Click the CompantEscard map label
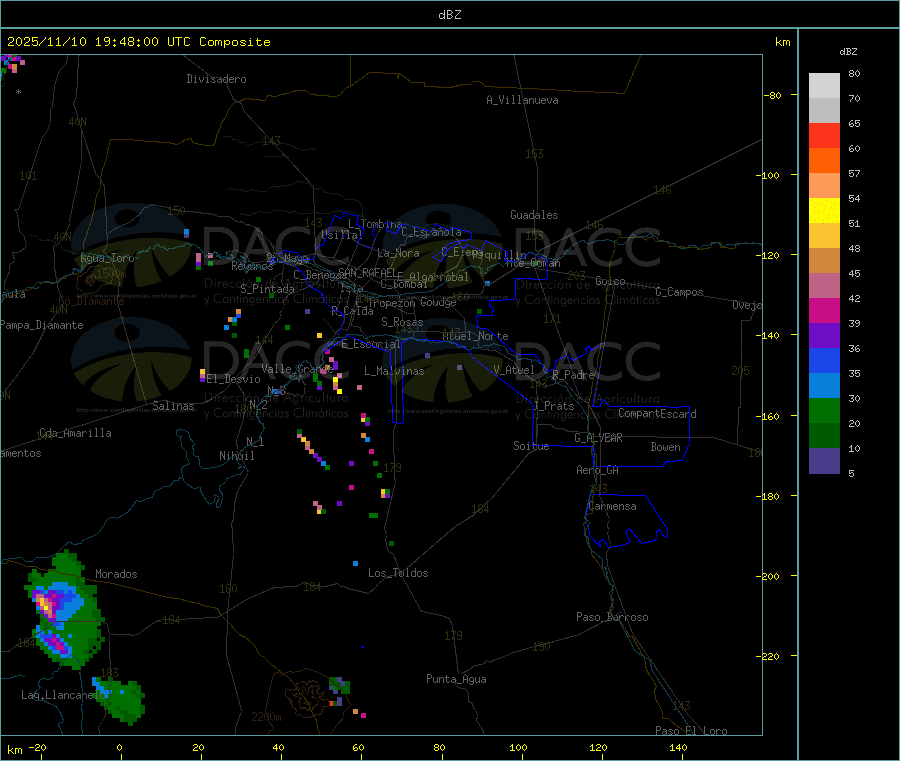This screenshot has width=900, height=761. click(x=657, y=414)
